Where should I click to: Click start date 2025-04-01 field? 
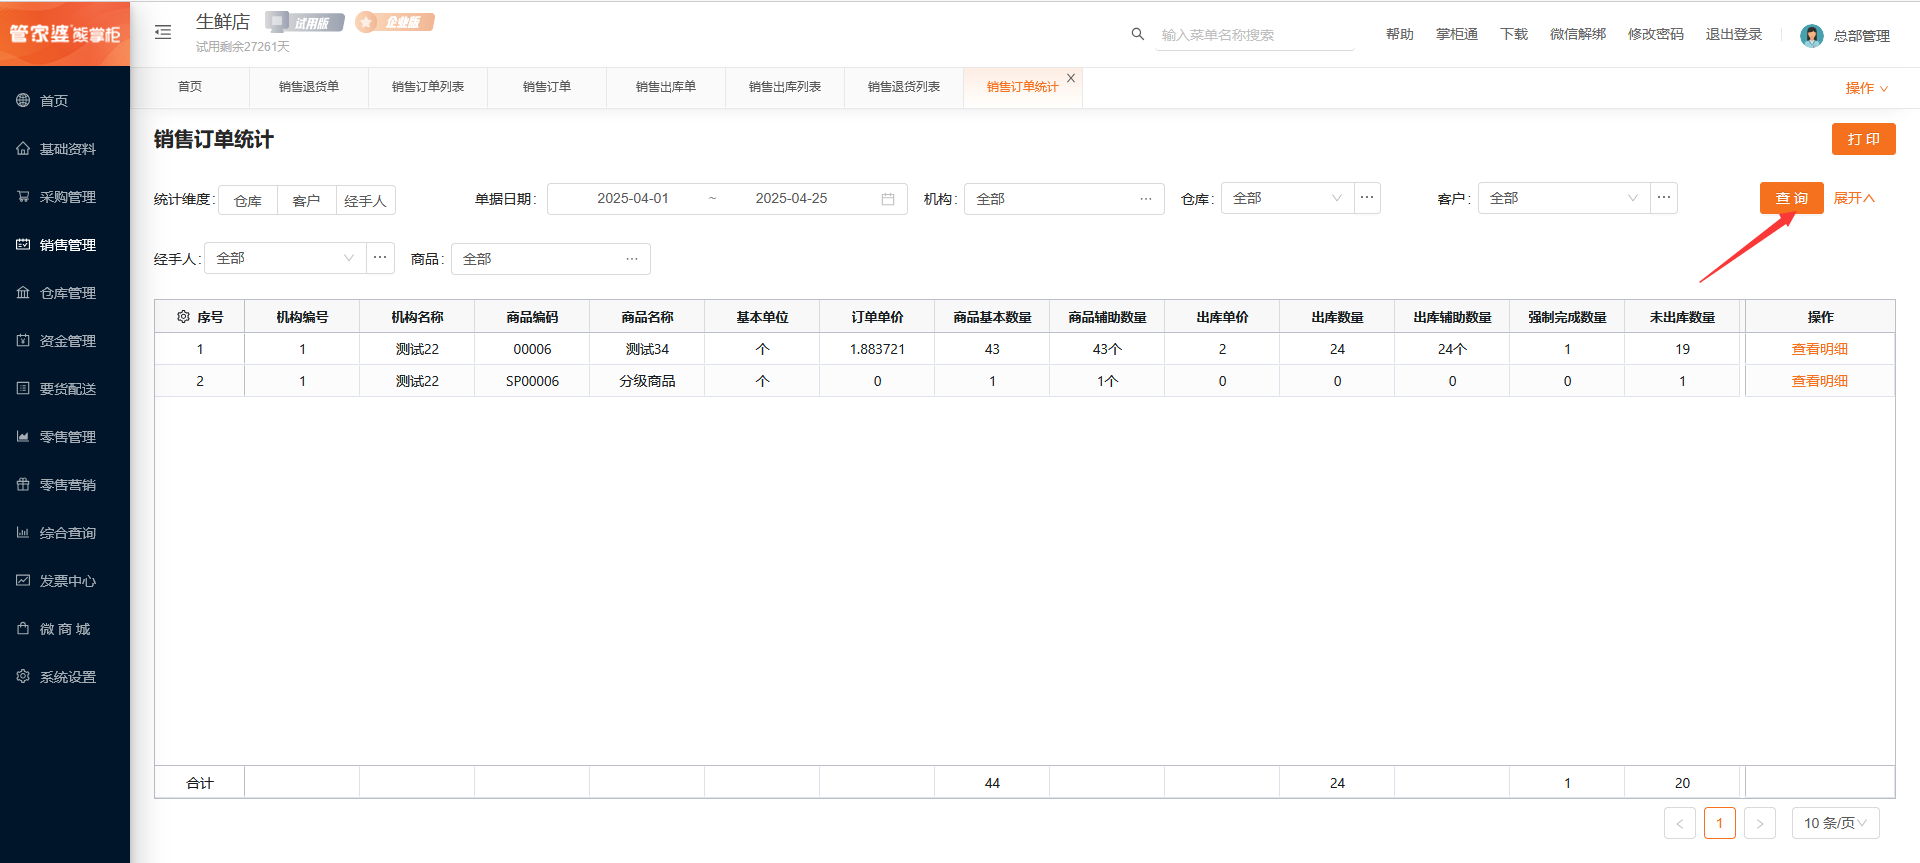point(633,198)
